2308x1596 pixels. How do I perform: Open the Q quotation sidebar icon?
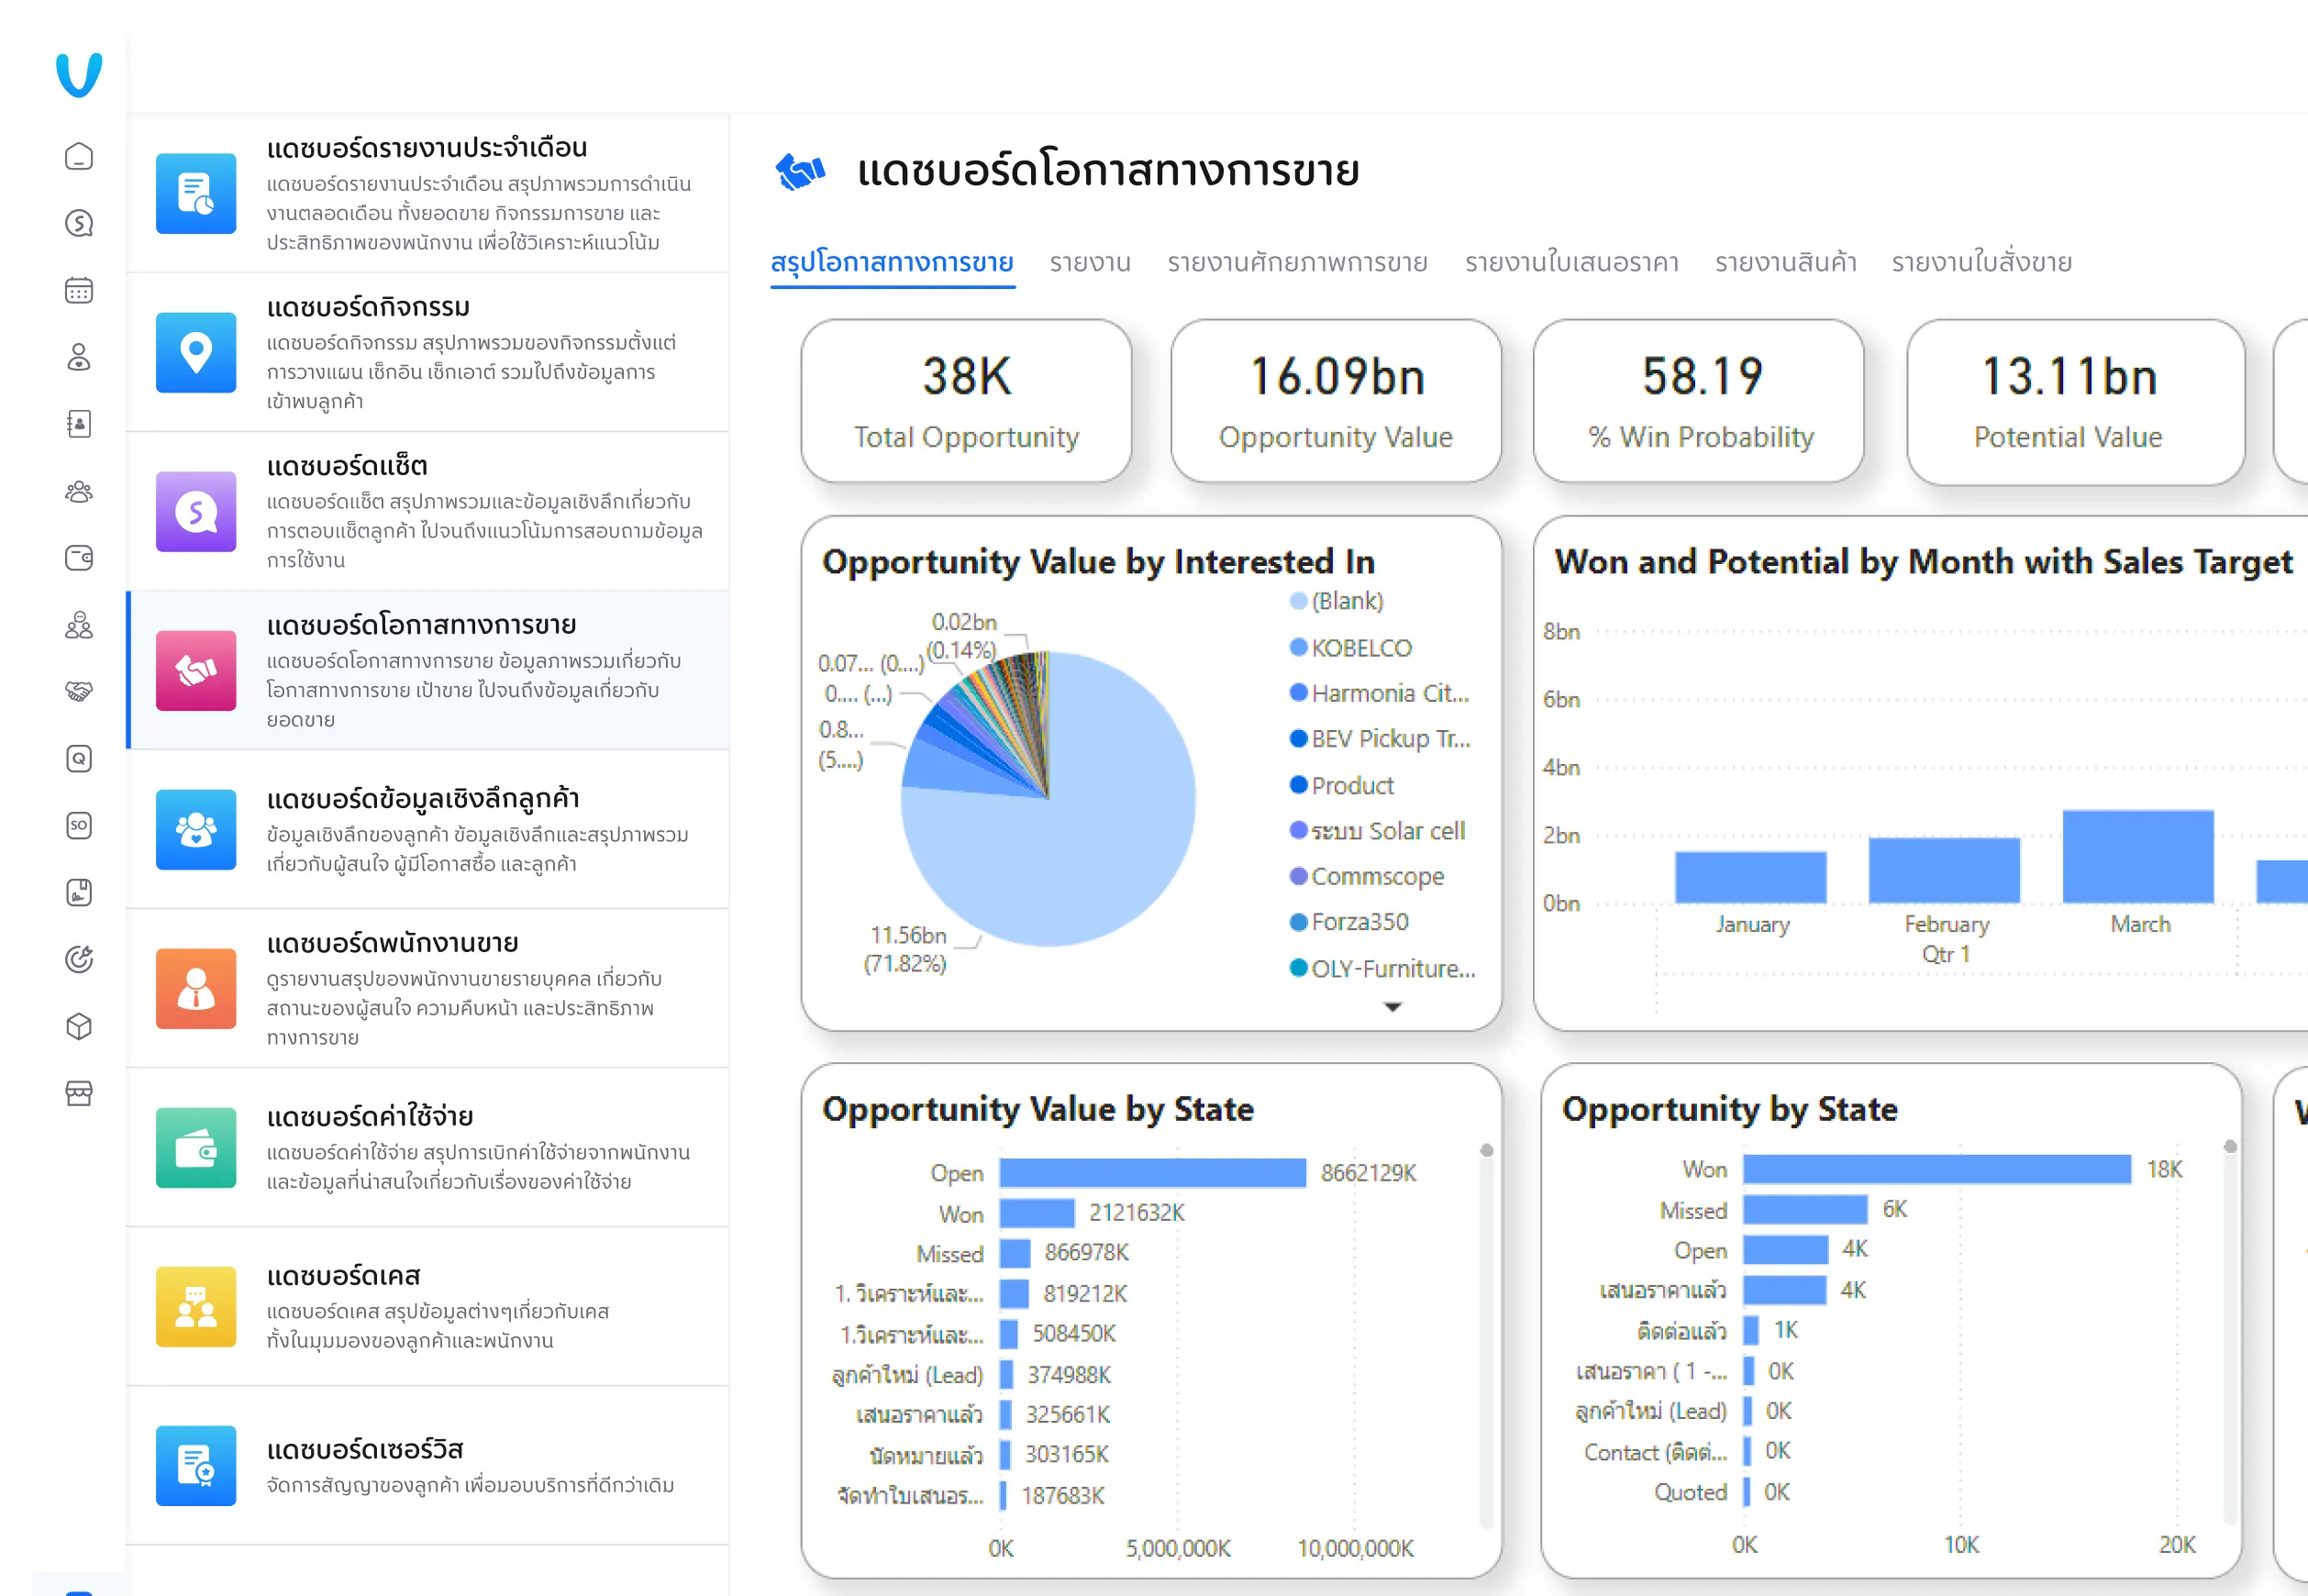coord(79,759)
